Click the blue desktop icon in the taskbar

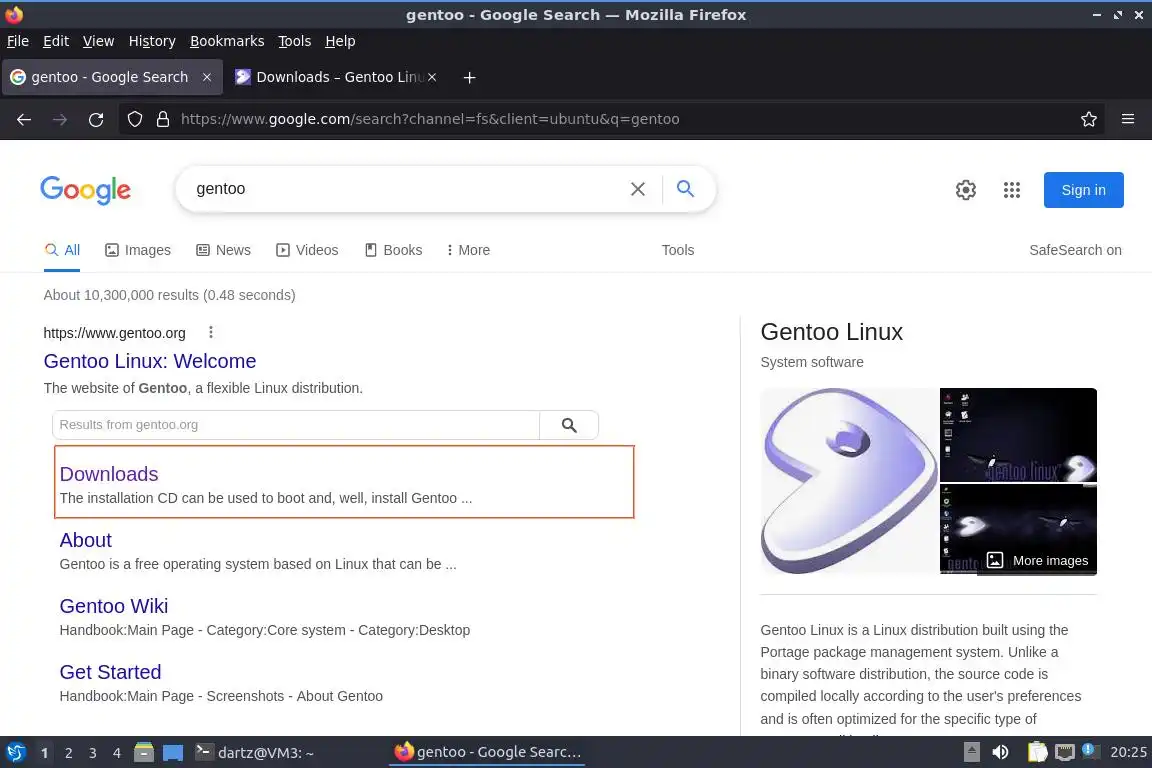[x=173, y=752]
